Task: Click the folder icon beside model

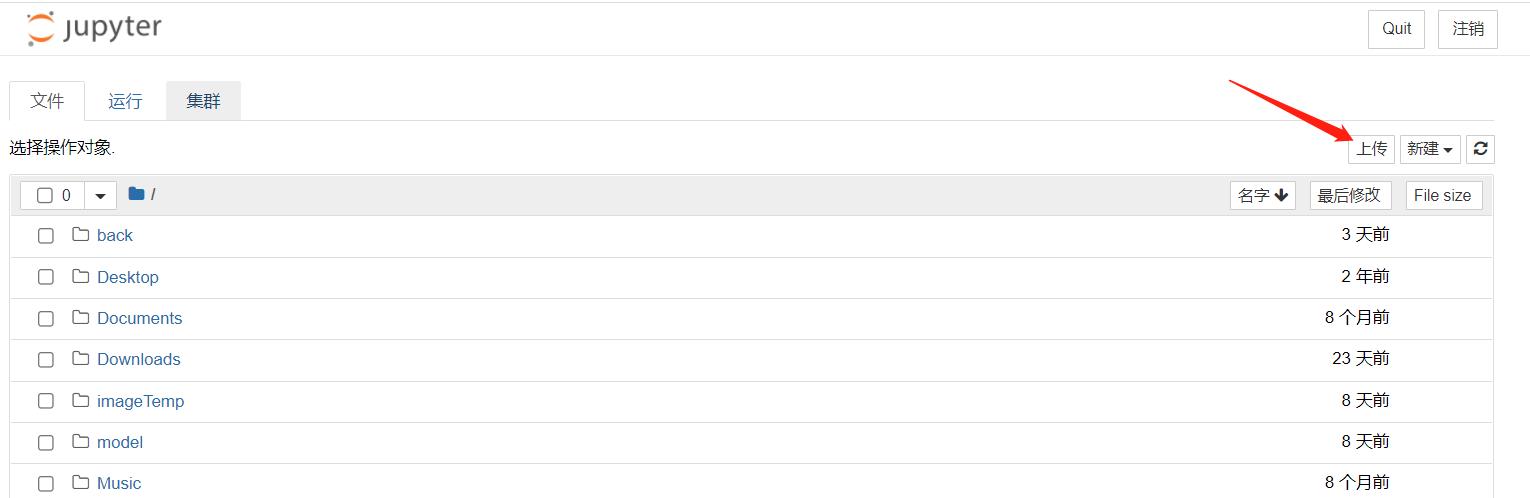Action: click(x=81, y=442)
